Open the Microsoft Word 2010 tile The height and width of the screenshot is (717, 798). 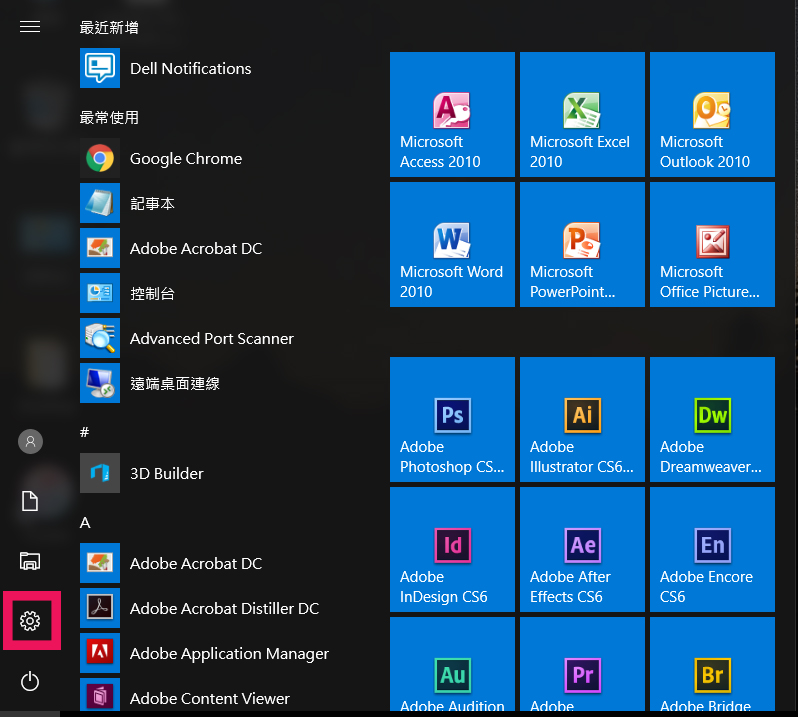click(452, 245)
